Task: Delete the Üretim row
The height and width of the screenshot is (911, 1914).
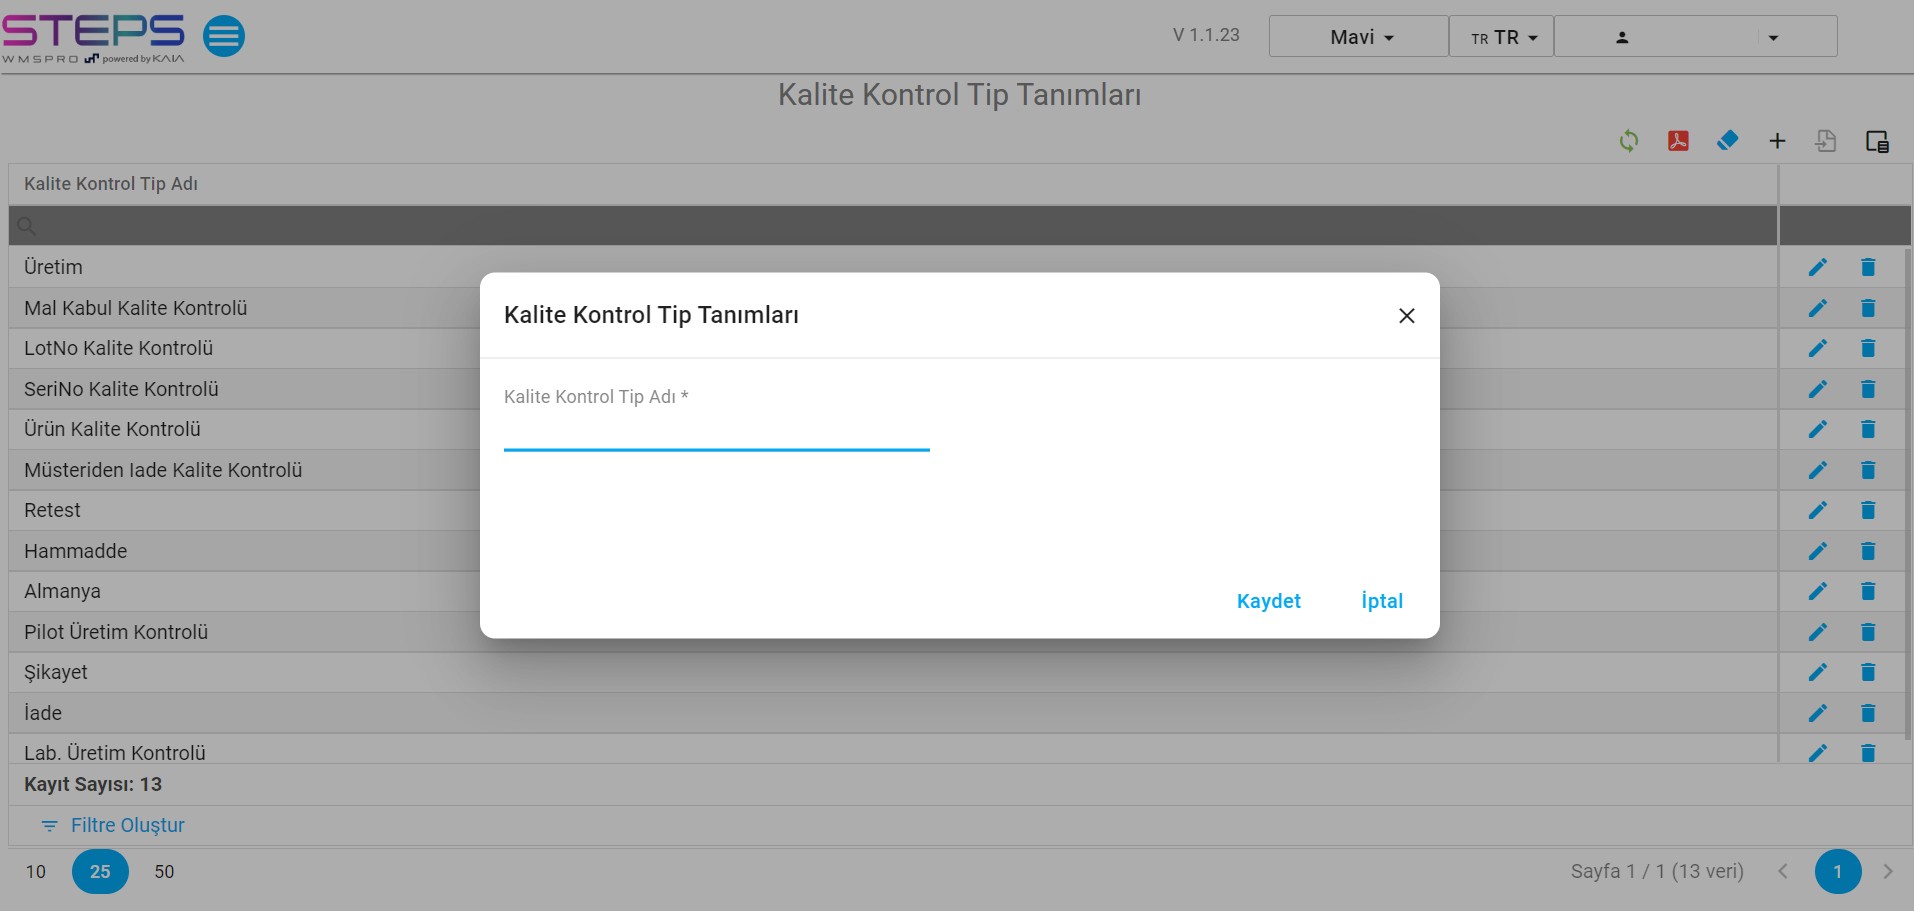Action: (1868, 267)
